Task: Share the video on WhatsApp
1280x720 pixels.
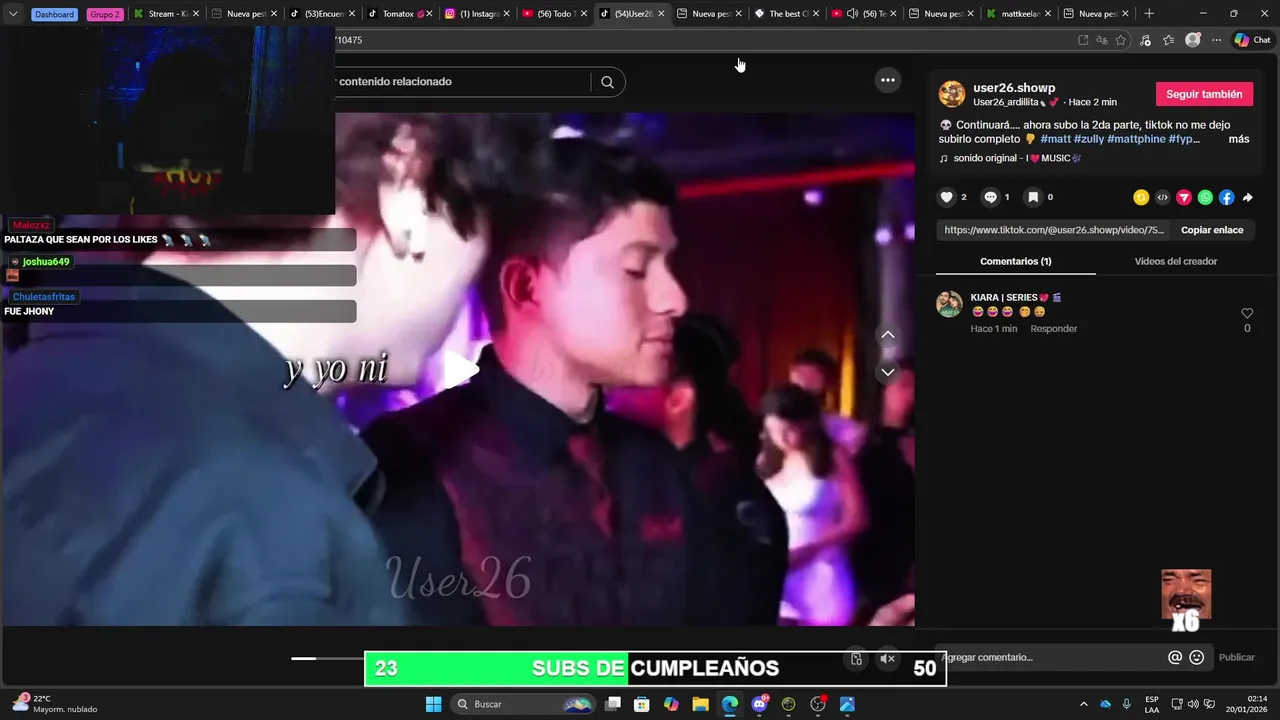Action: pos(1205,198)
